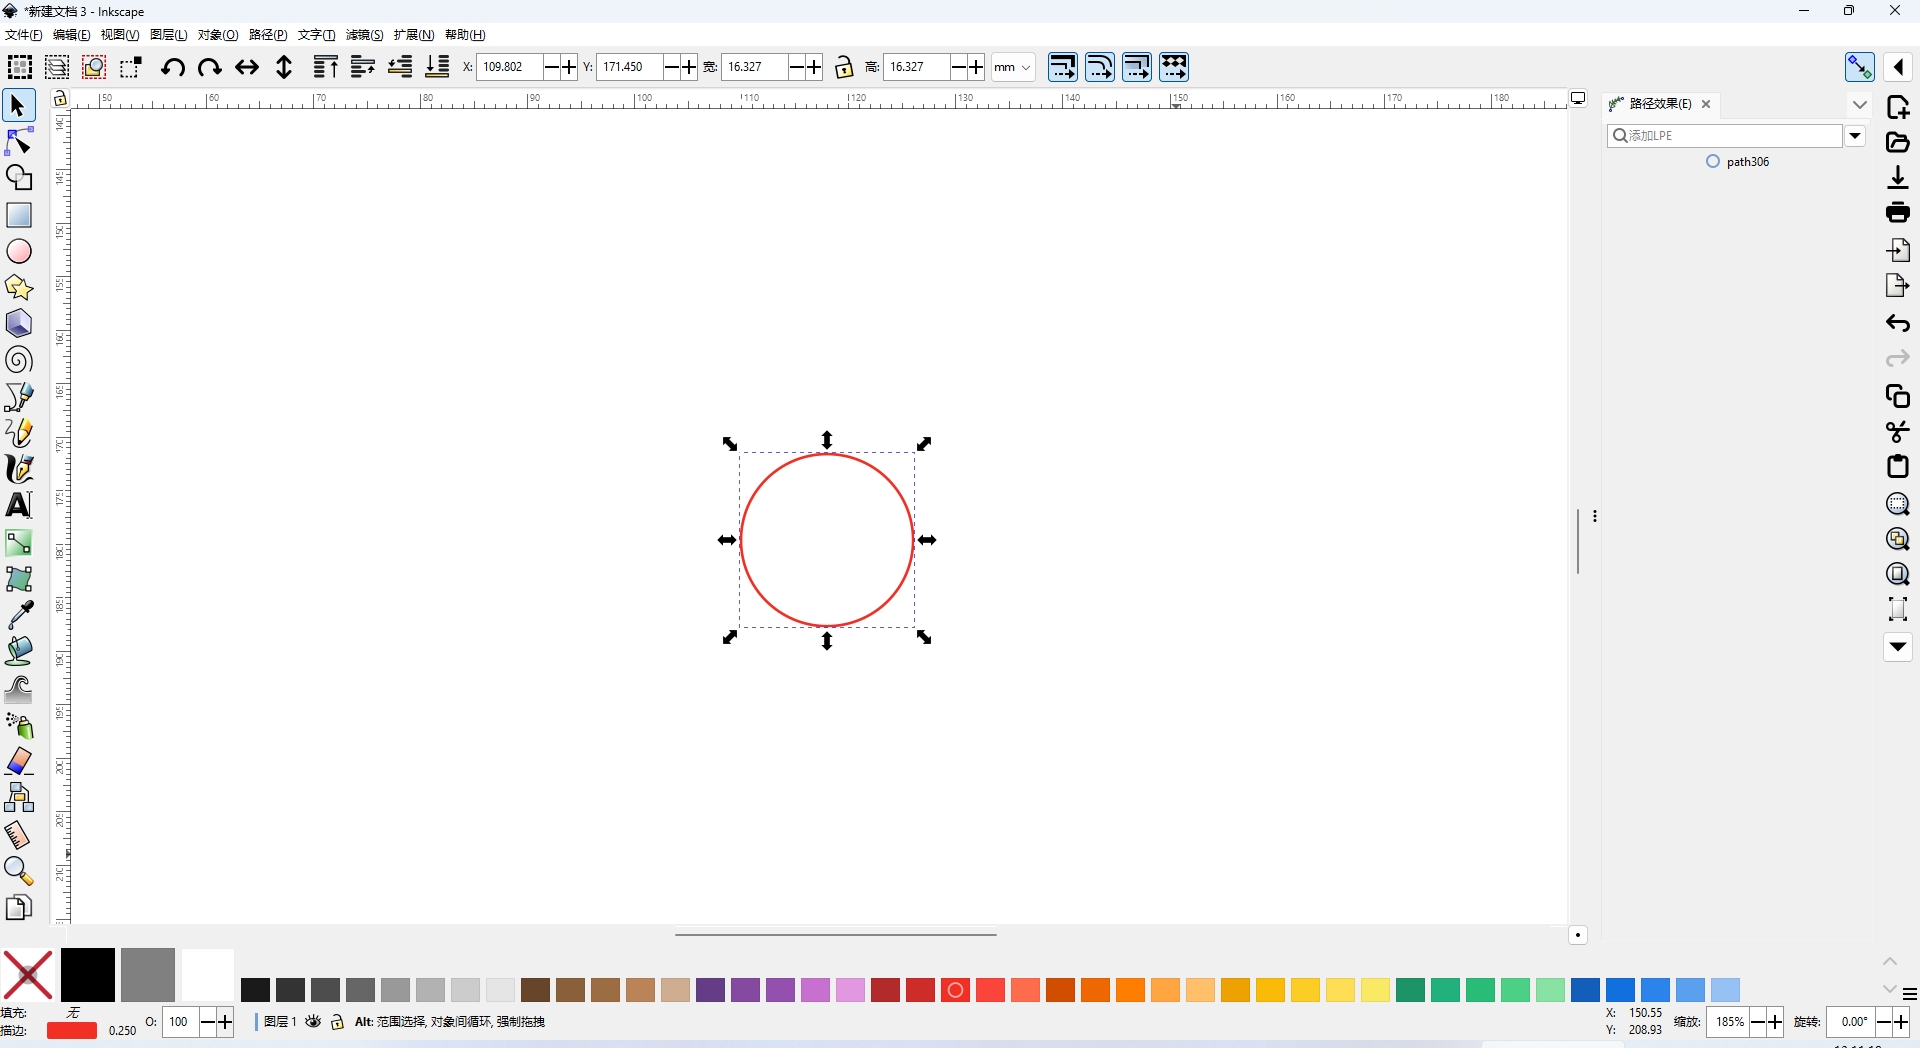
Task: Open the 滤镜(S) menu
Action: pos(364,35)
